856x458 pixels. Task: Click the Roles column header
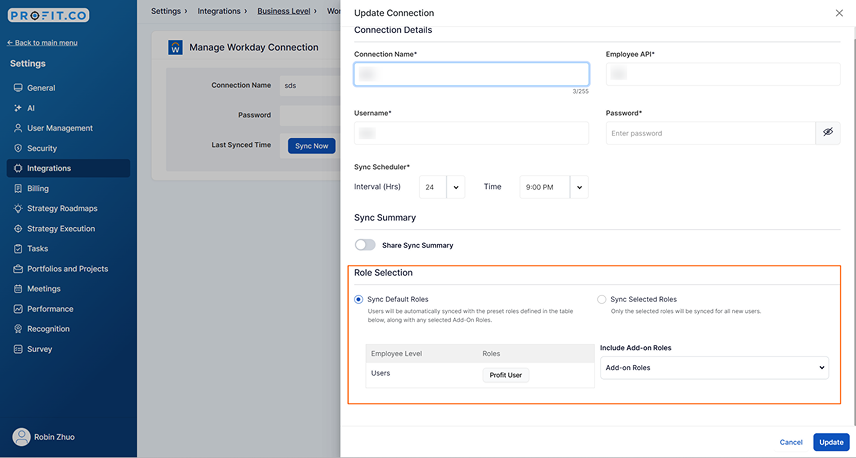[x=491, y=354]
